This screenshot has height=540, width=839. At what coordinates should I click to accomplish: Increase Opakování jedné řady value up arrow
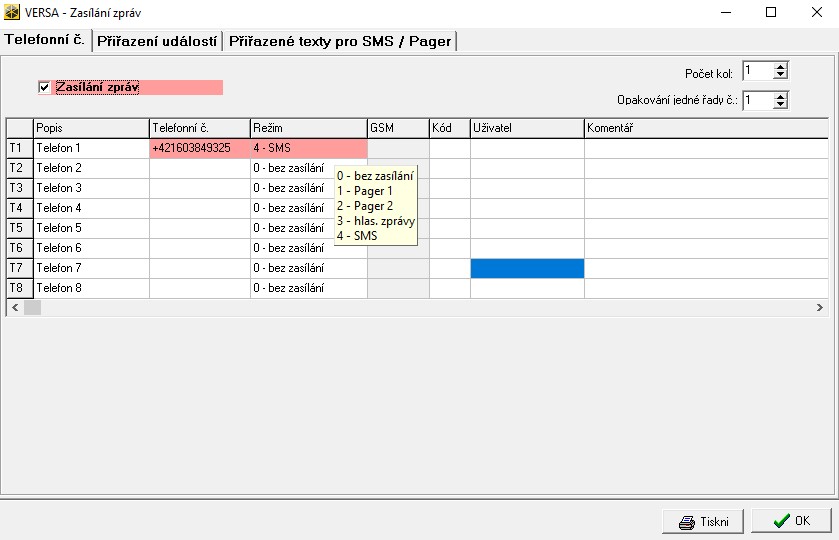pos(781,96)
